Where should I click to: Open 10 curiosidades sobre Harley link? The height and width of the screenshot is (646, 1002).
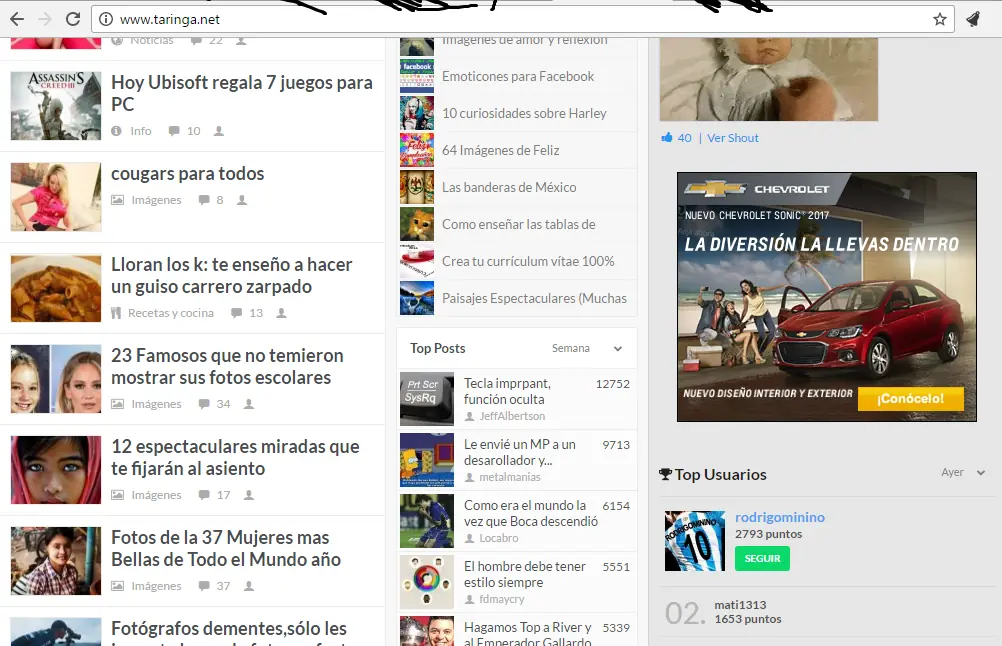(x=524, y=113)
